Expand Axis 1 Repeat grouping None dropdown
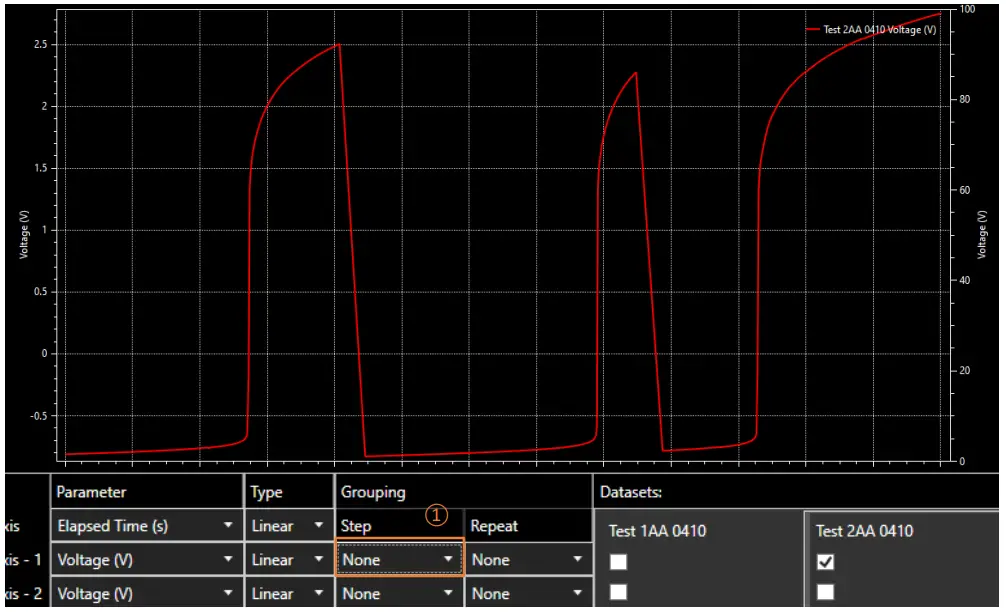 [528, 560]
